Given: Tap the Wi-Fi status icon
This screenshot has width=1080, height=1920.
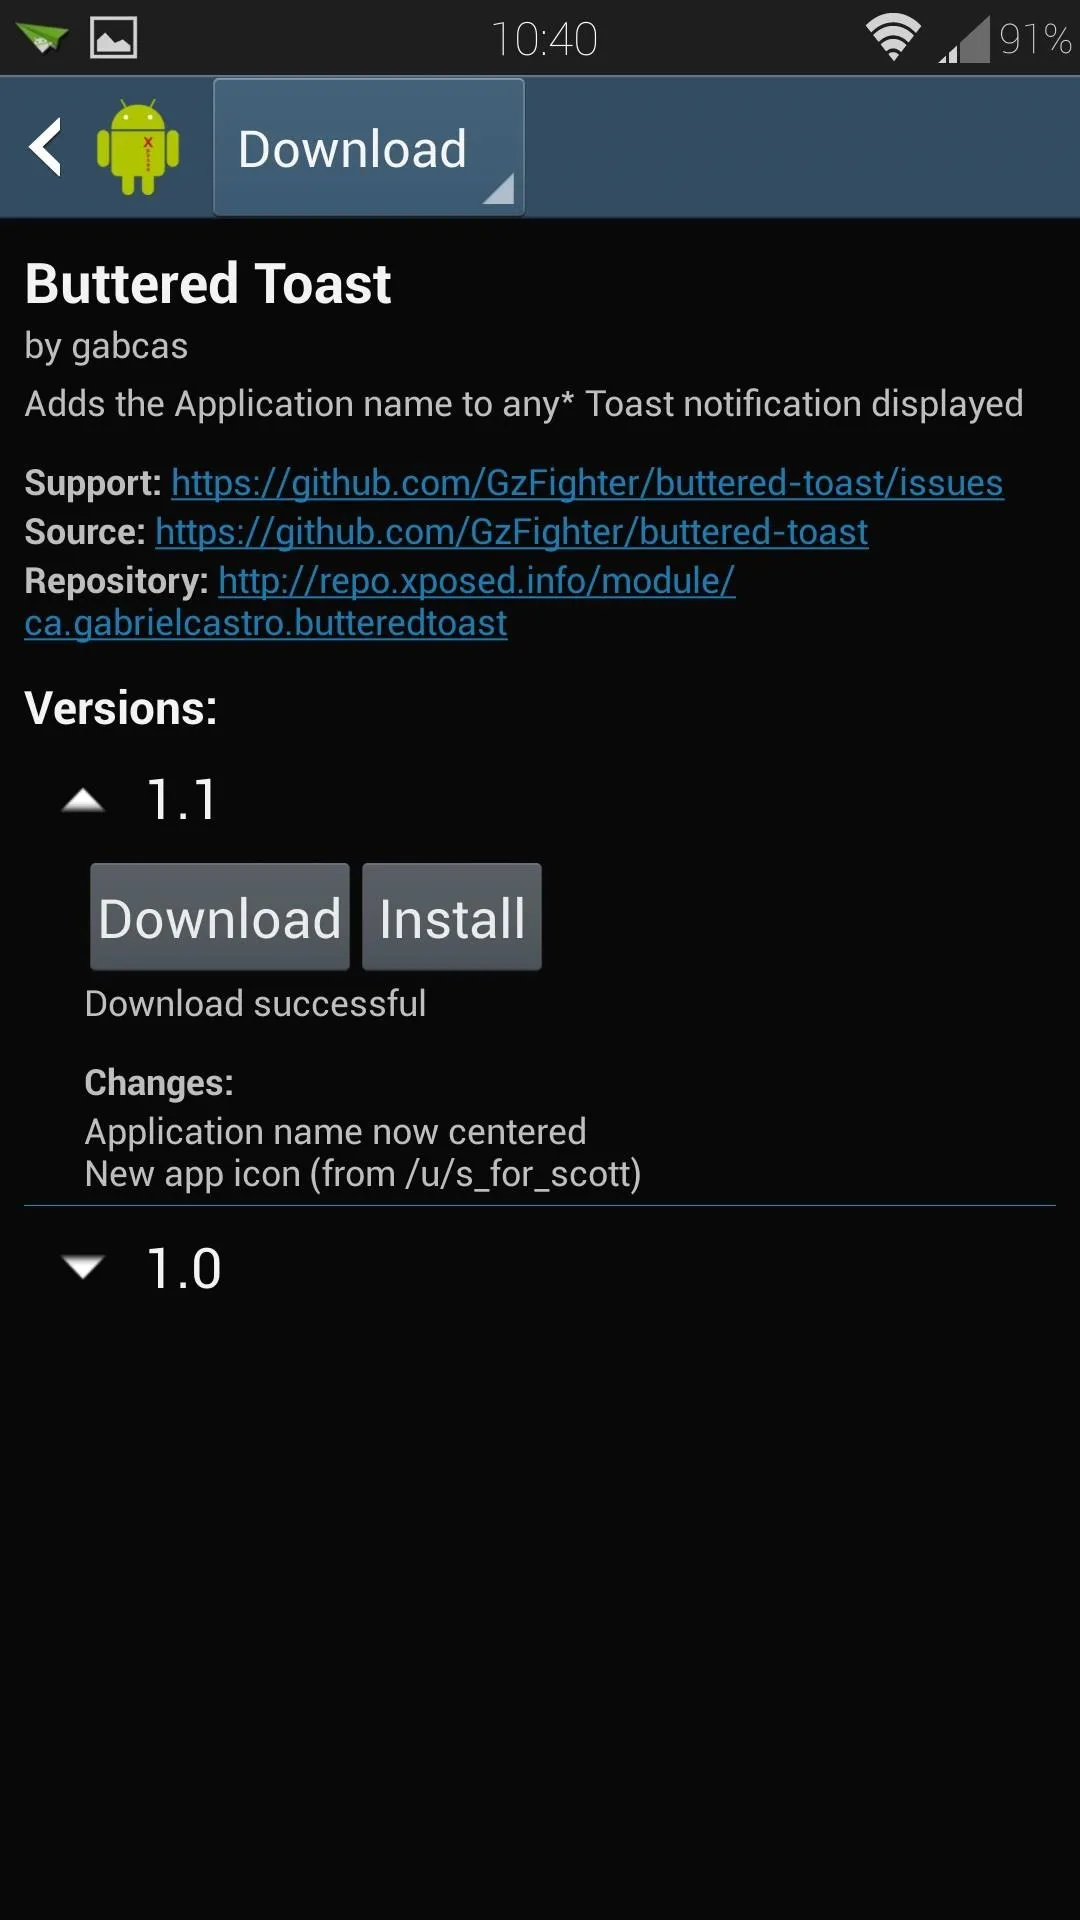Looking at the screenshot, I should pos(893,38).
